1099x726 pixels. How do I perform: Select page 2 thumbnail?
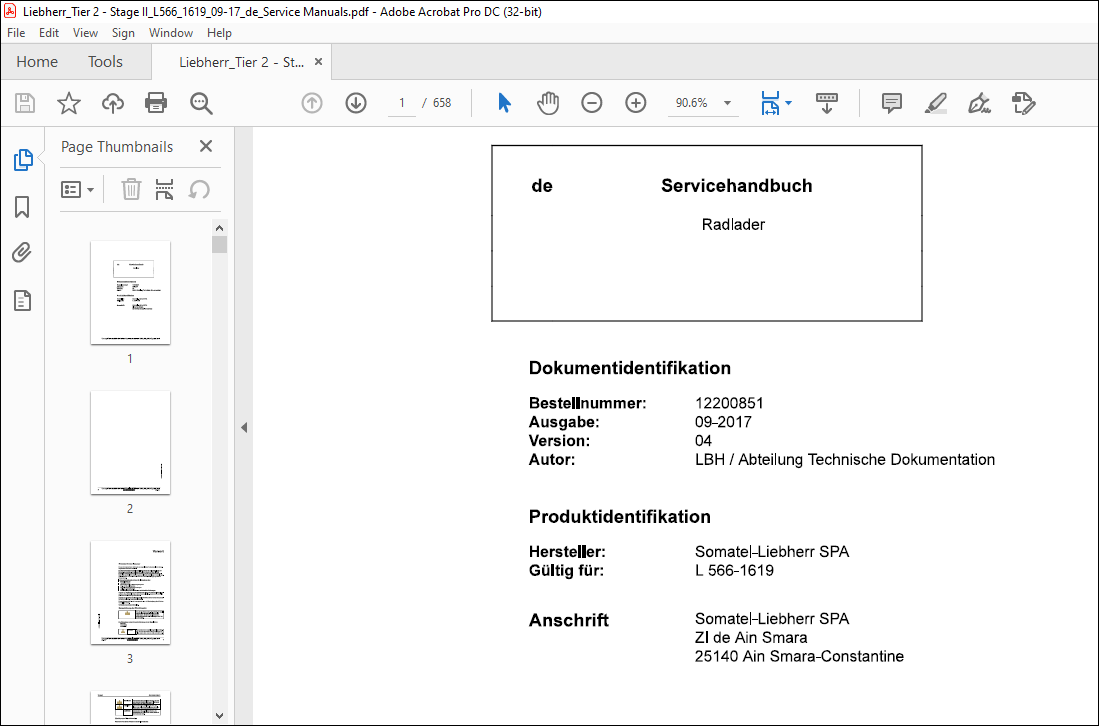(x=130, y=442)
